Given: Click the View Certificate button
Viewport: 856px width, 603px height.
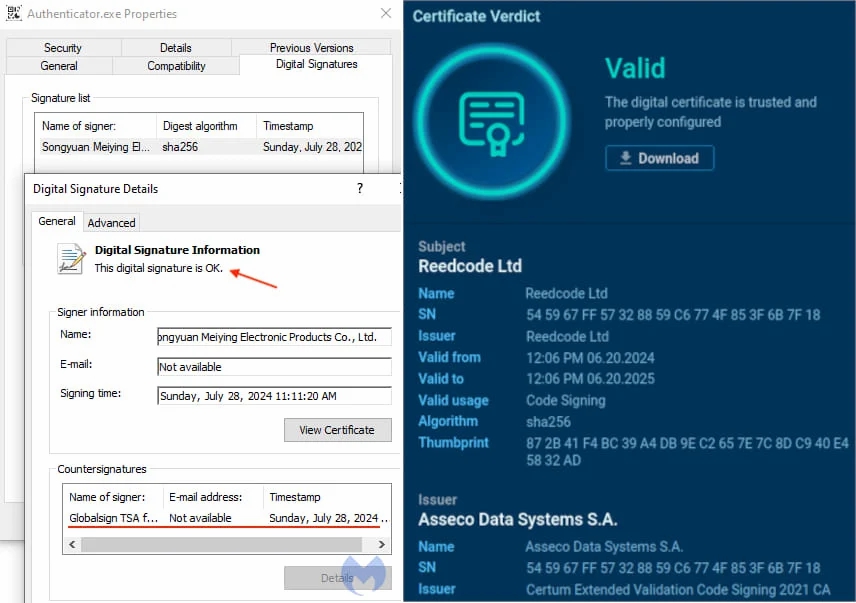Looking at the screenshot, I should point(337,430).
